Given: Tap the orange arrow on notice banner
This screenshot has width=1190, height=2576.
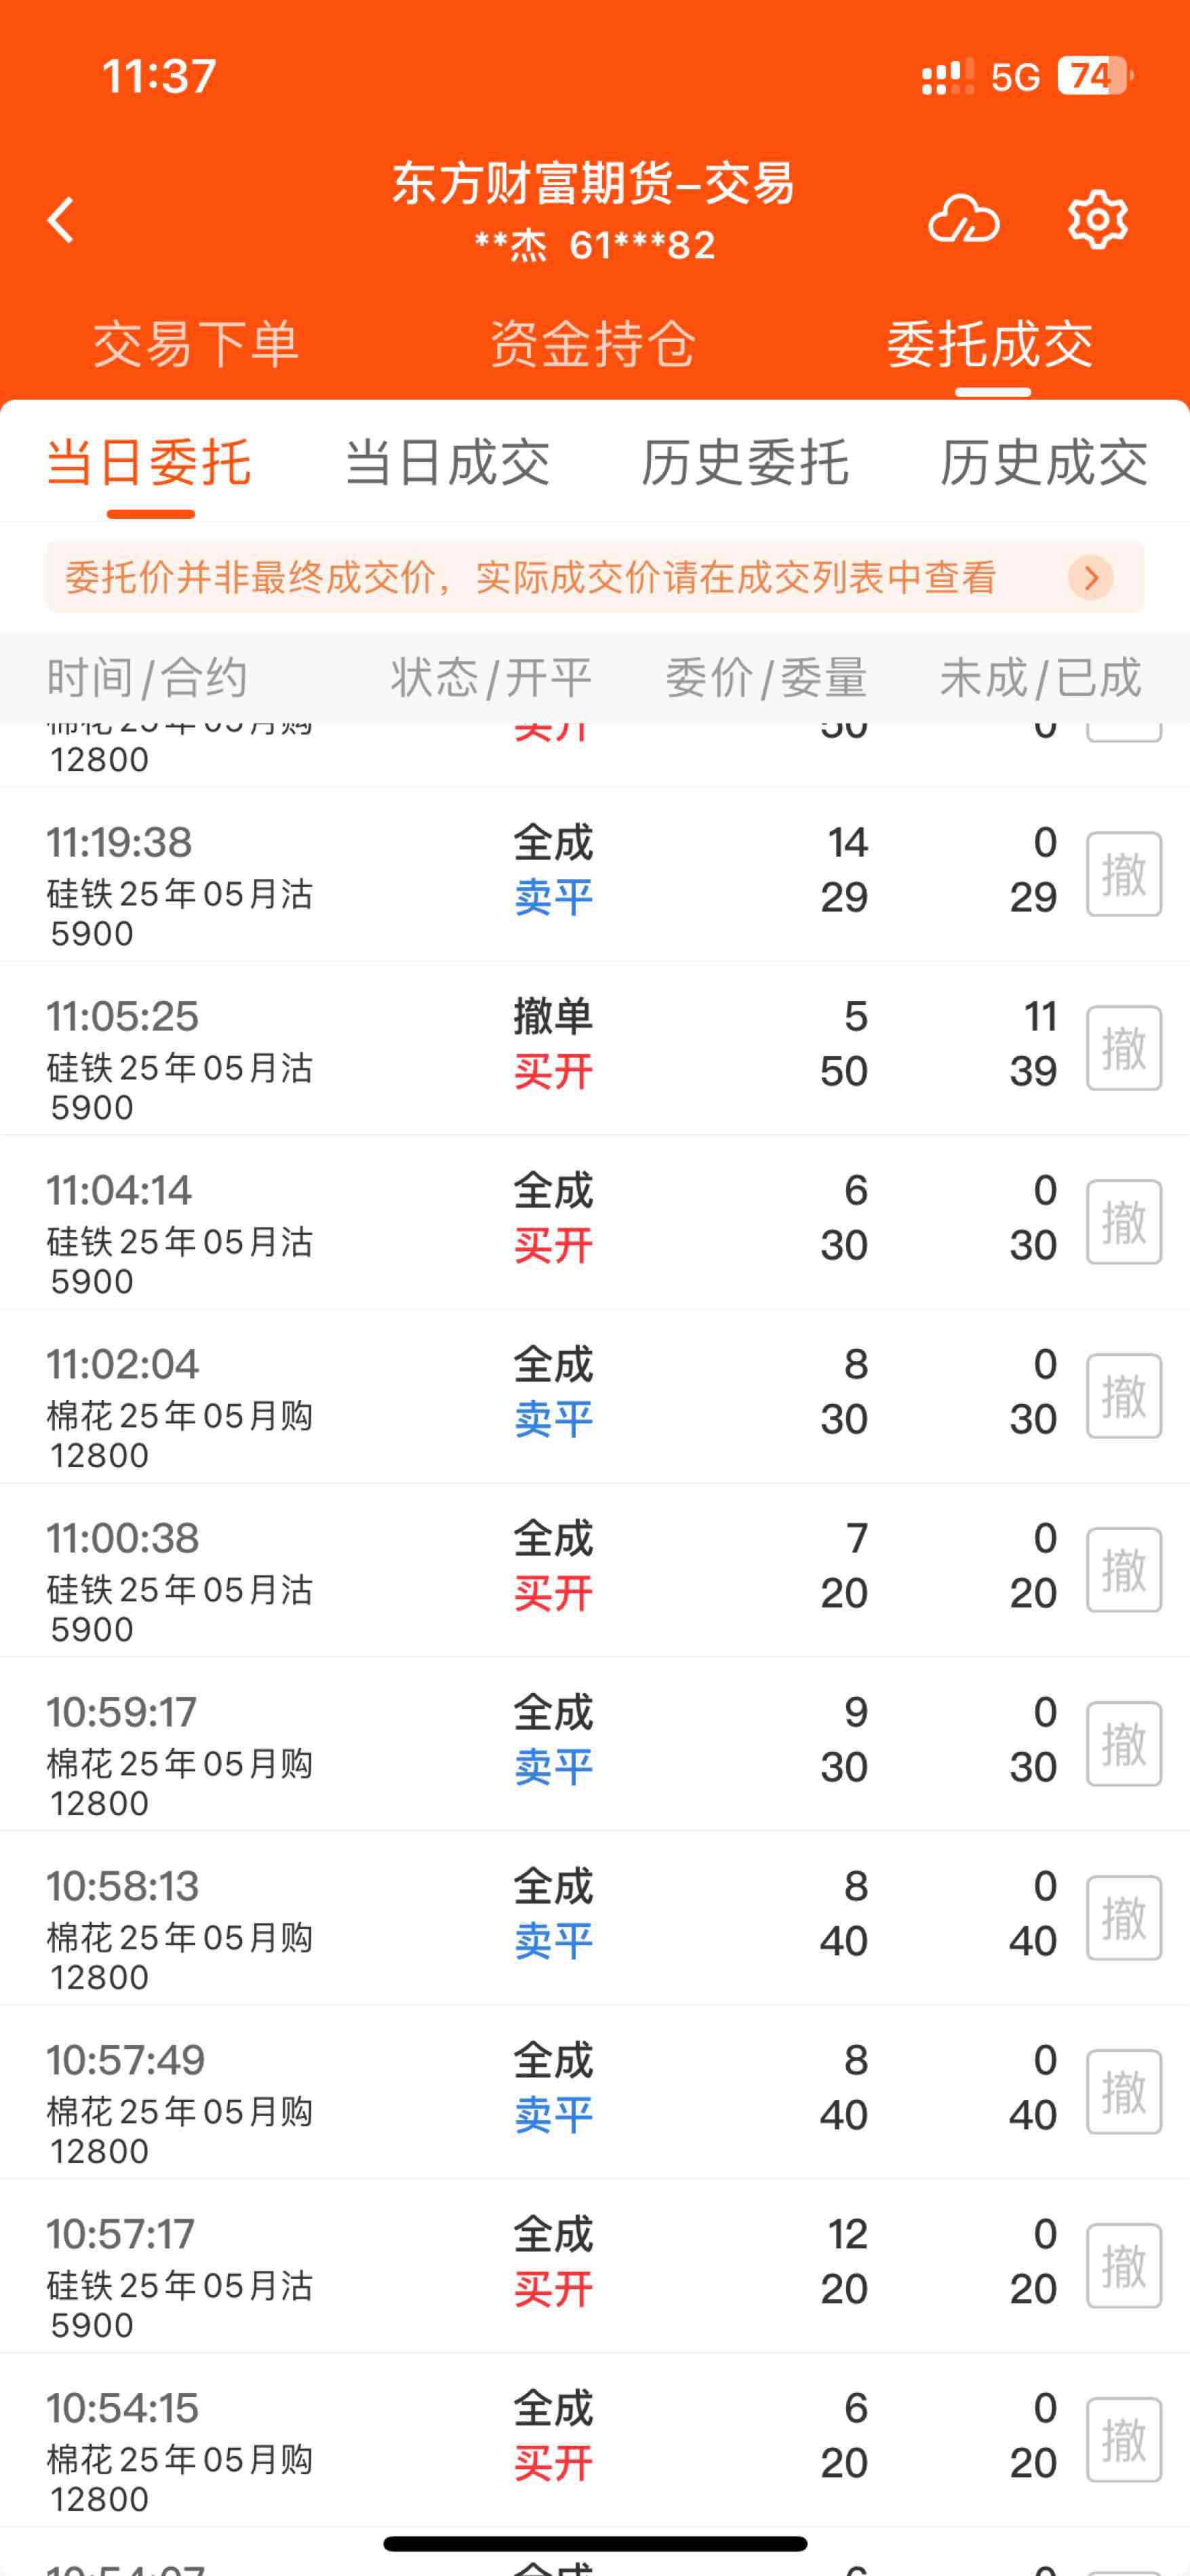Looking at the screenshot, I should click(x=1091, y=577).
